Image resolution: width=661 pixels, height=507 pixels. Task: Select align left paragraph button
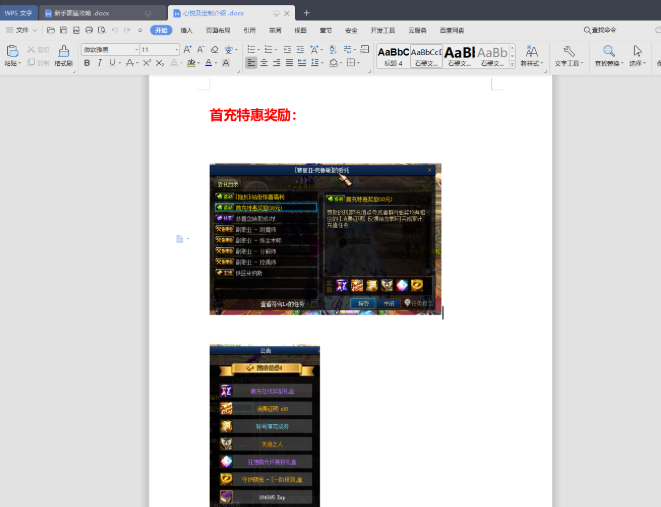pos(251,63)
